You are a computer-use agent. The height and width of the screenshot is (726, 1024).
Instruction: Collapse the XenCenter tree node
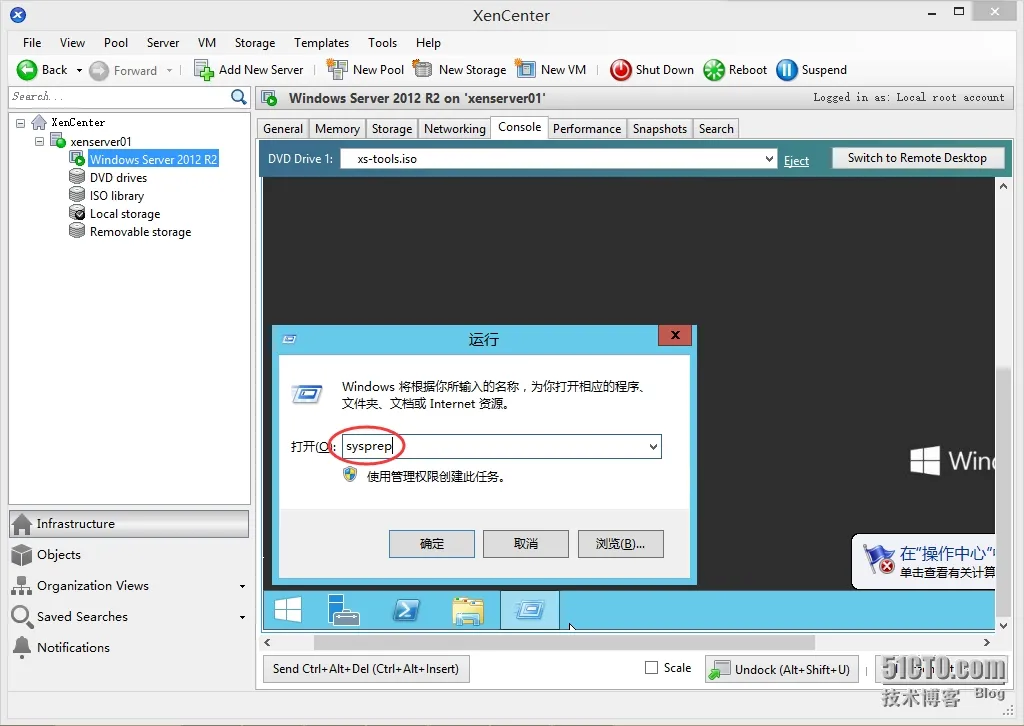[21, 123]
